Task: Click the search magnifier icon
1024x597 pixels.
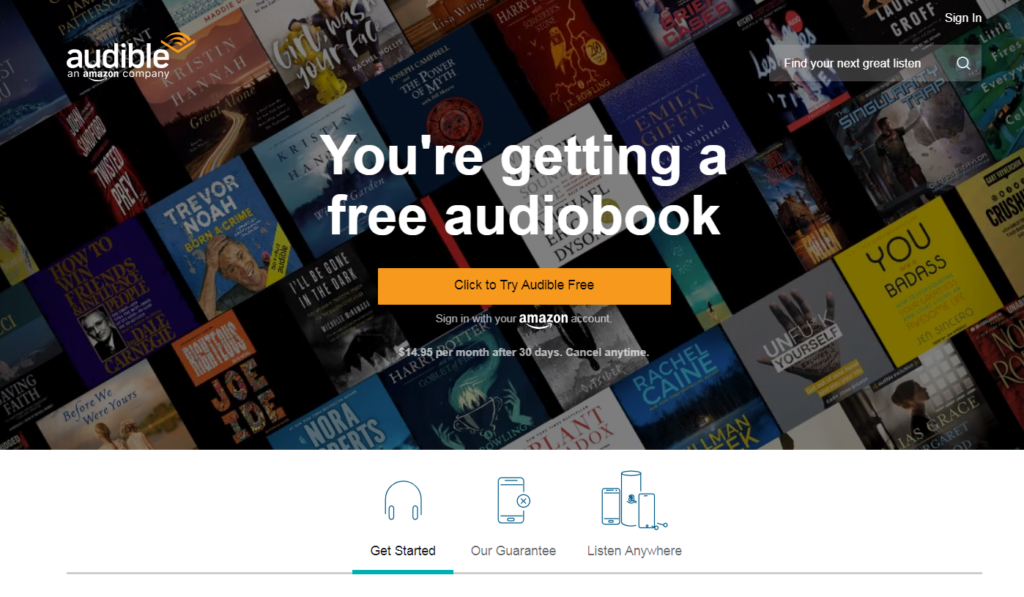Action: tap(963, 63)
